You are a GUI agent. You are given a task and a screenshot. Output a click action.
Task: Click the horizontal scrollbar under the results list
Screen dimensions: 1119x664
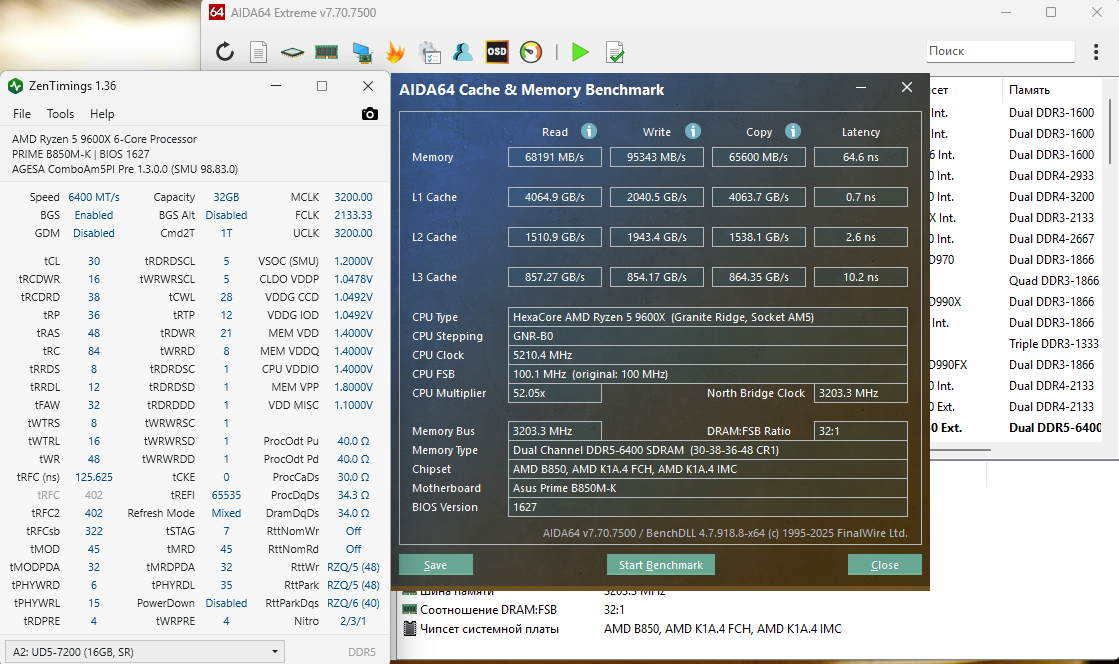(x=960, y=450)
